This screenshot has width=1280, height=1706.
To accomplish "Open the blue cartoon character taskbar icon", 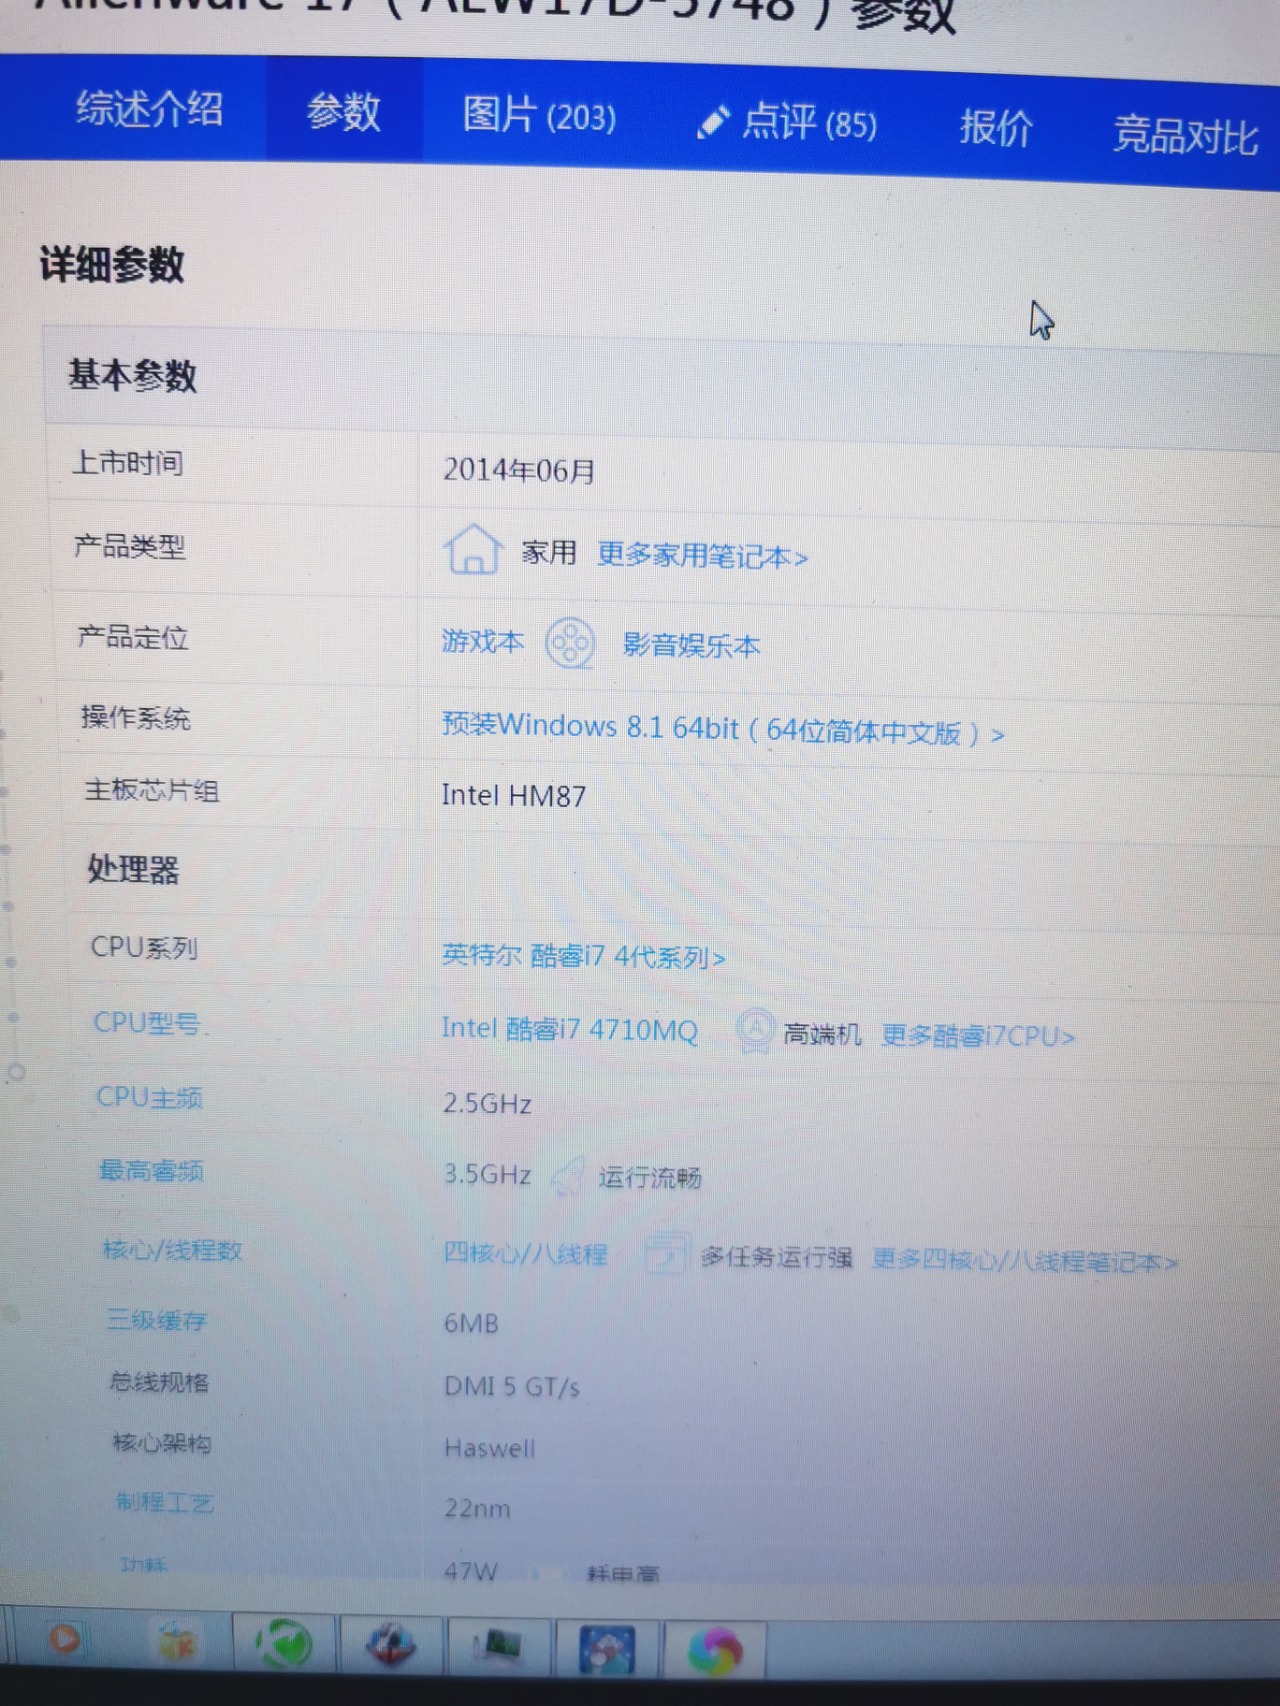I will pos(608,1648).
